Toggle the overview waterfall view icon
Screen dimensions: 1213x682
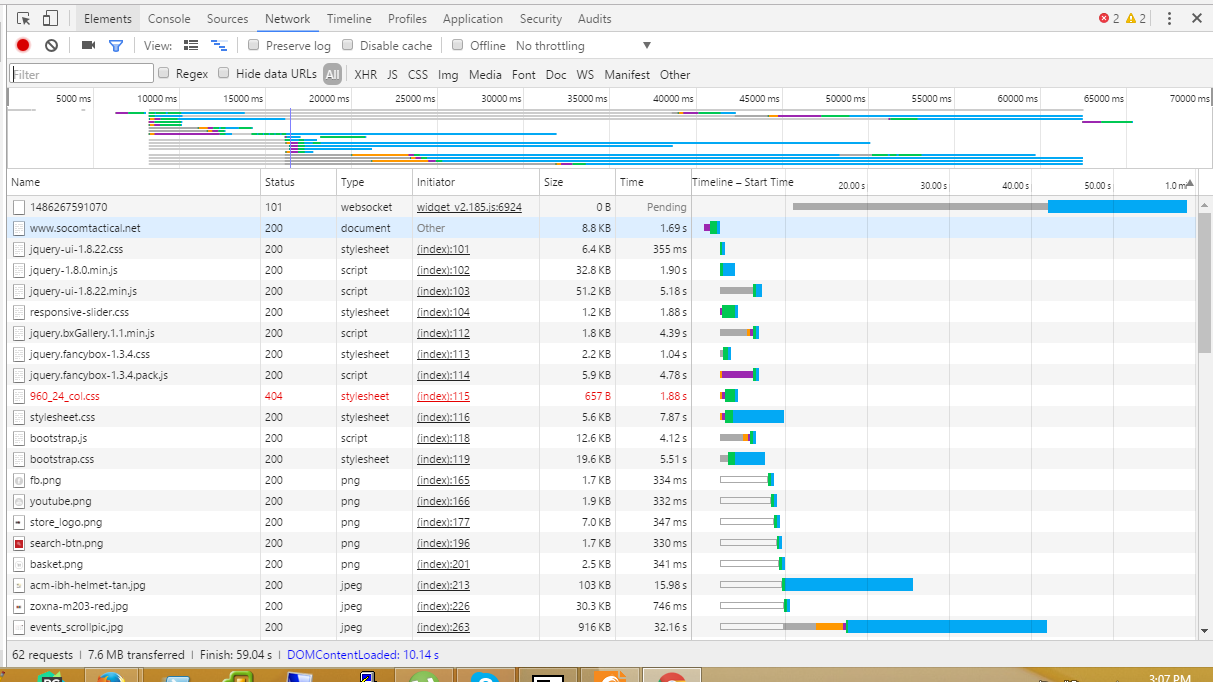[219, 45]
